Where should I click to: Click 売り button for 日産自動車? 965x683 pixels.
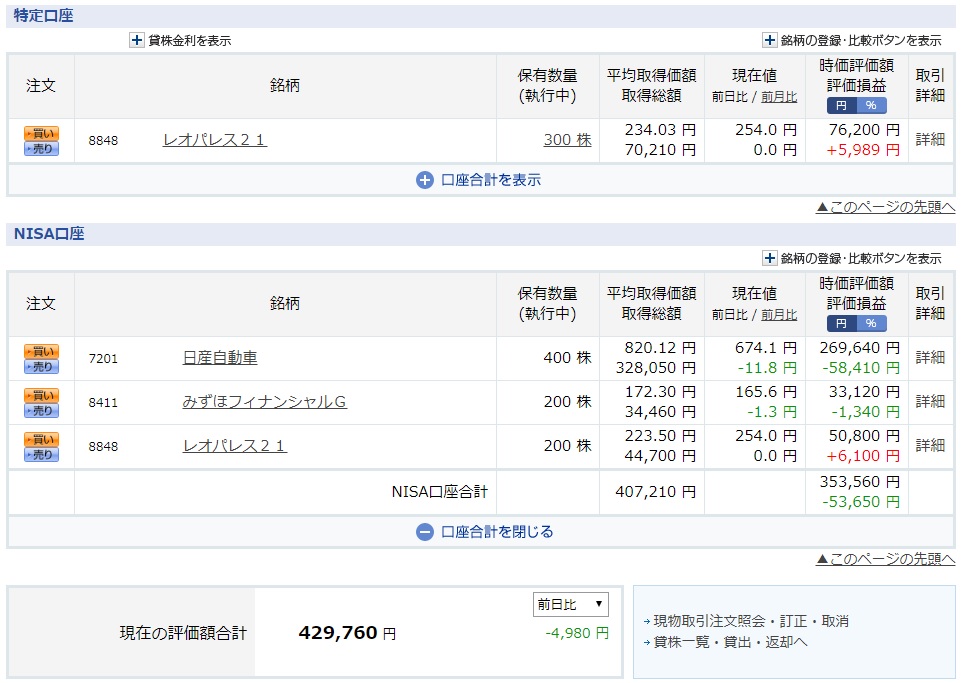click(41, 366)
